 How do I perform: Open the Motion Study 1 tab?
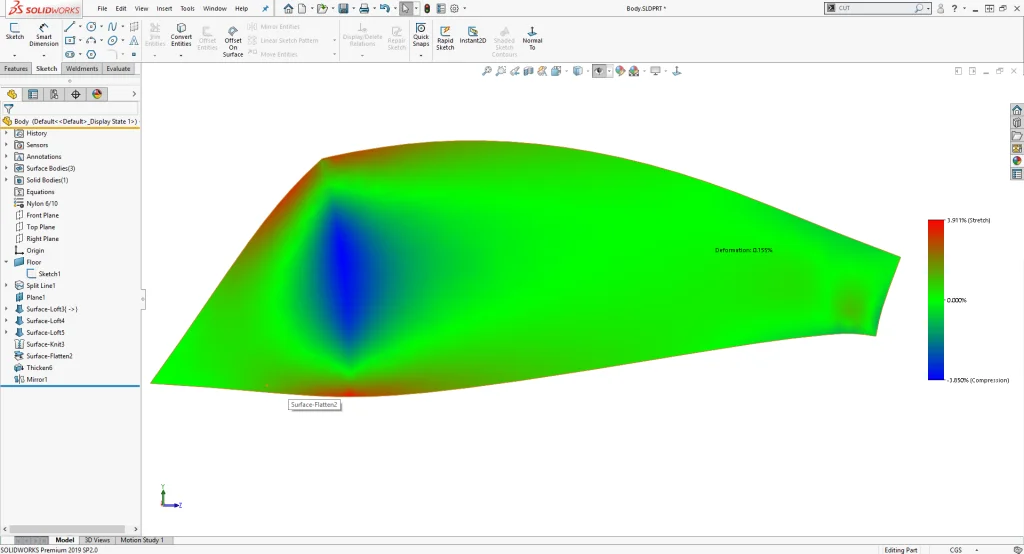[142, 540]
